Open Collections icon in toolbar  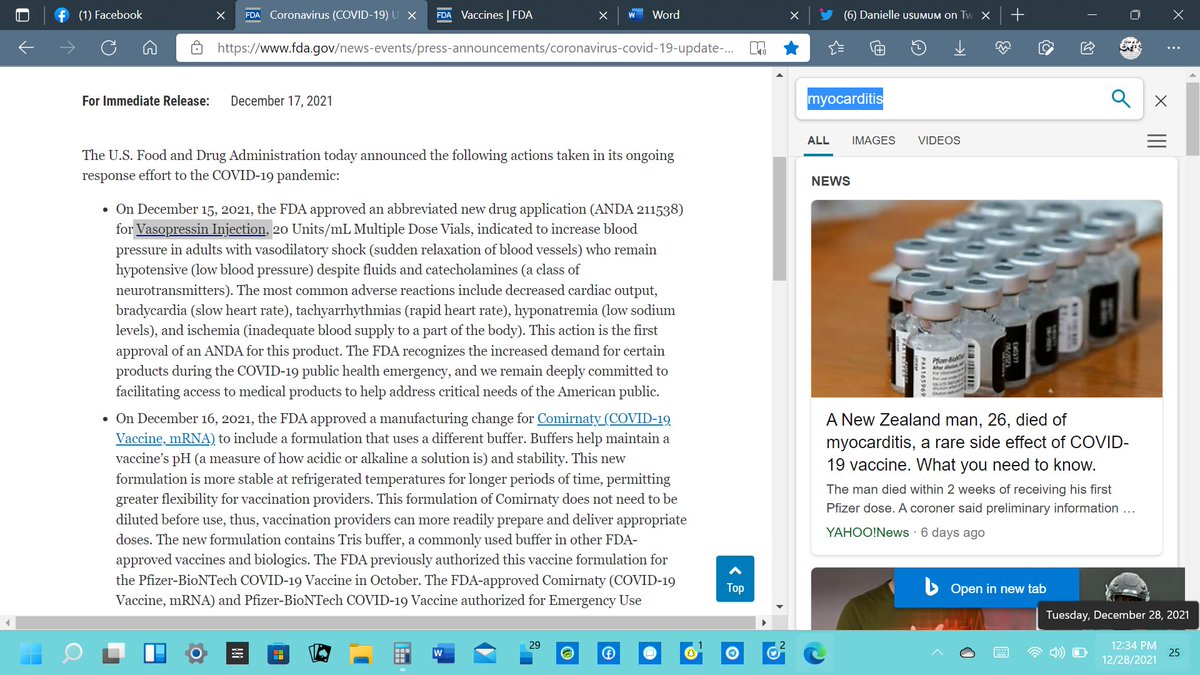pyautogui.click(x=878, y=47)
